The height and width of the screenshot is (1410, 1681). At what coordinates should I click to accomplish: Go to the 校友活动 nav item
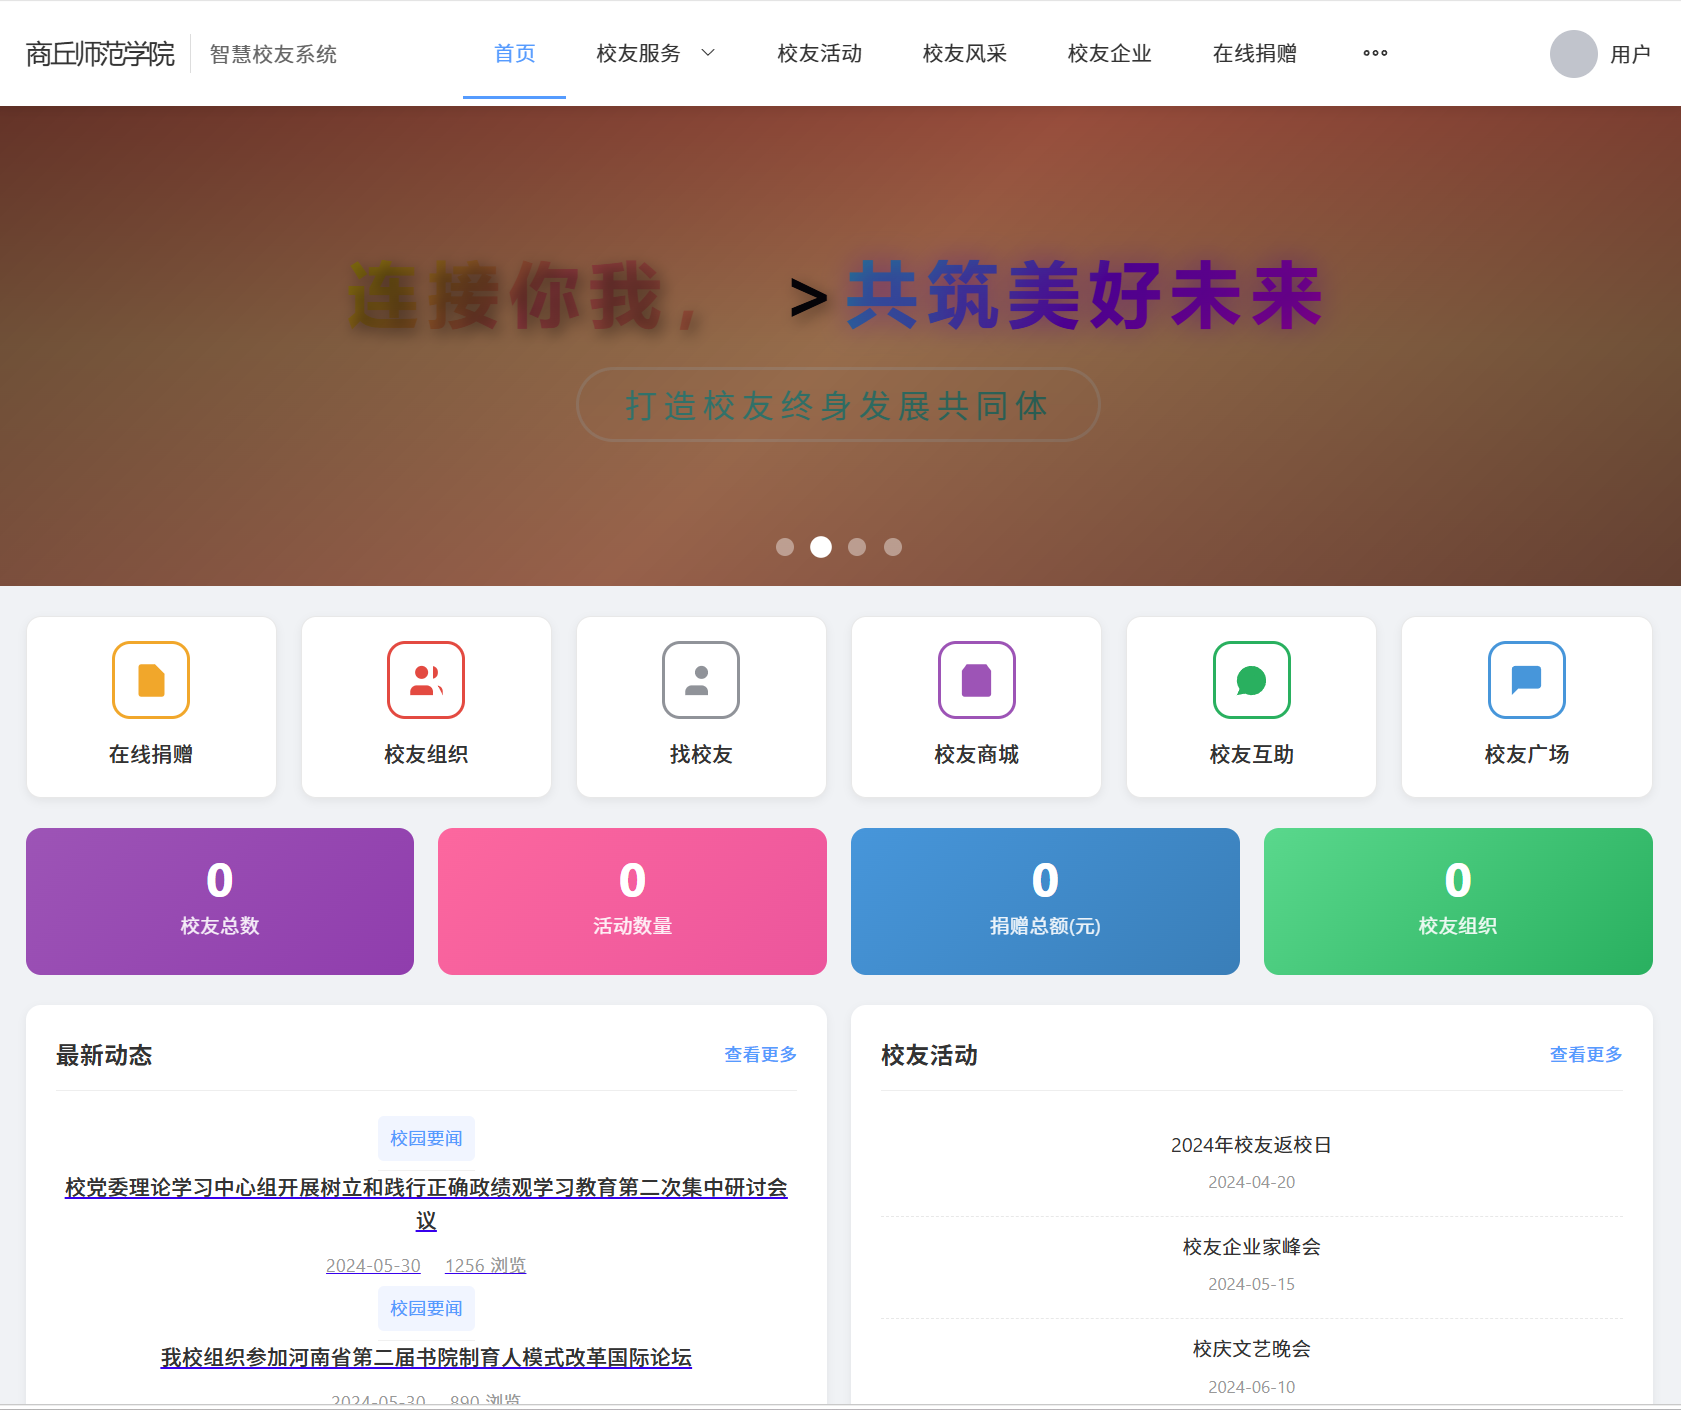[820, 53]
